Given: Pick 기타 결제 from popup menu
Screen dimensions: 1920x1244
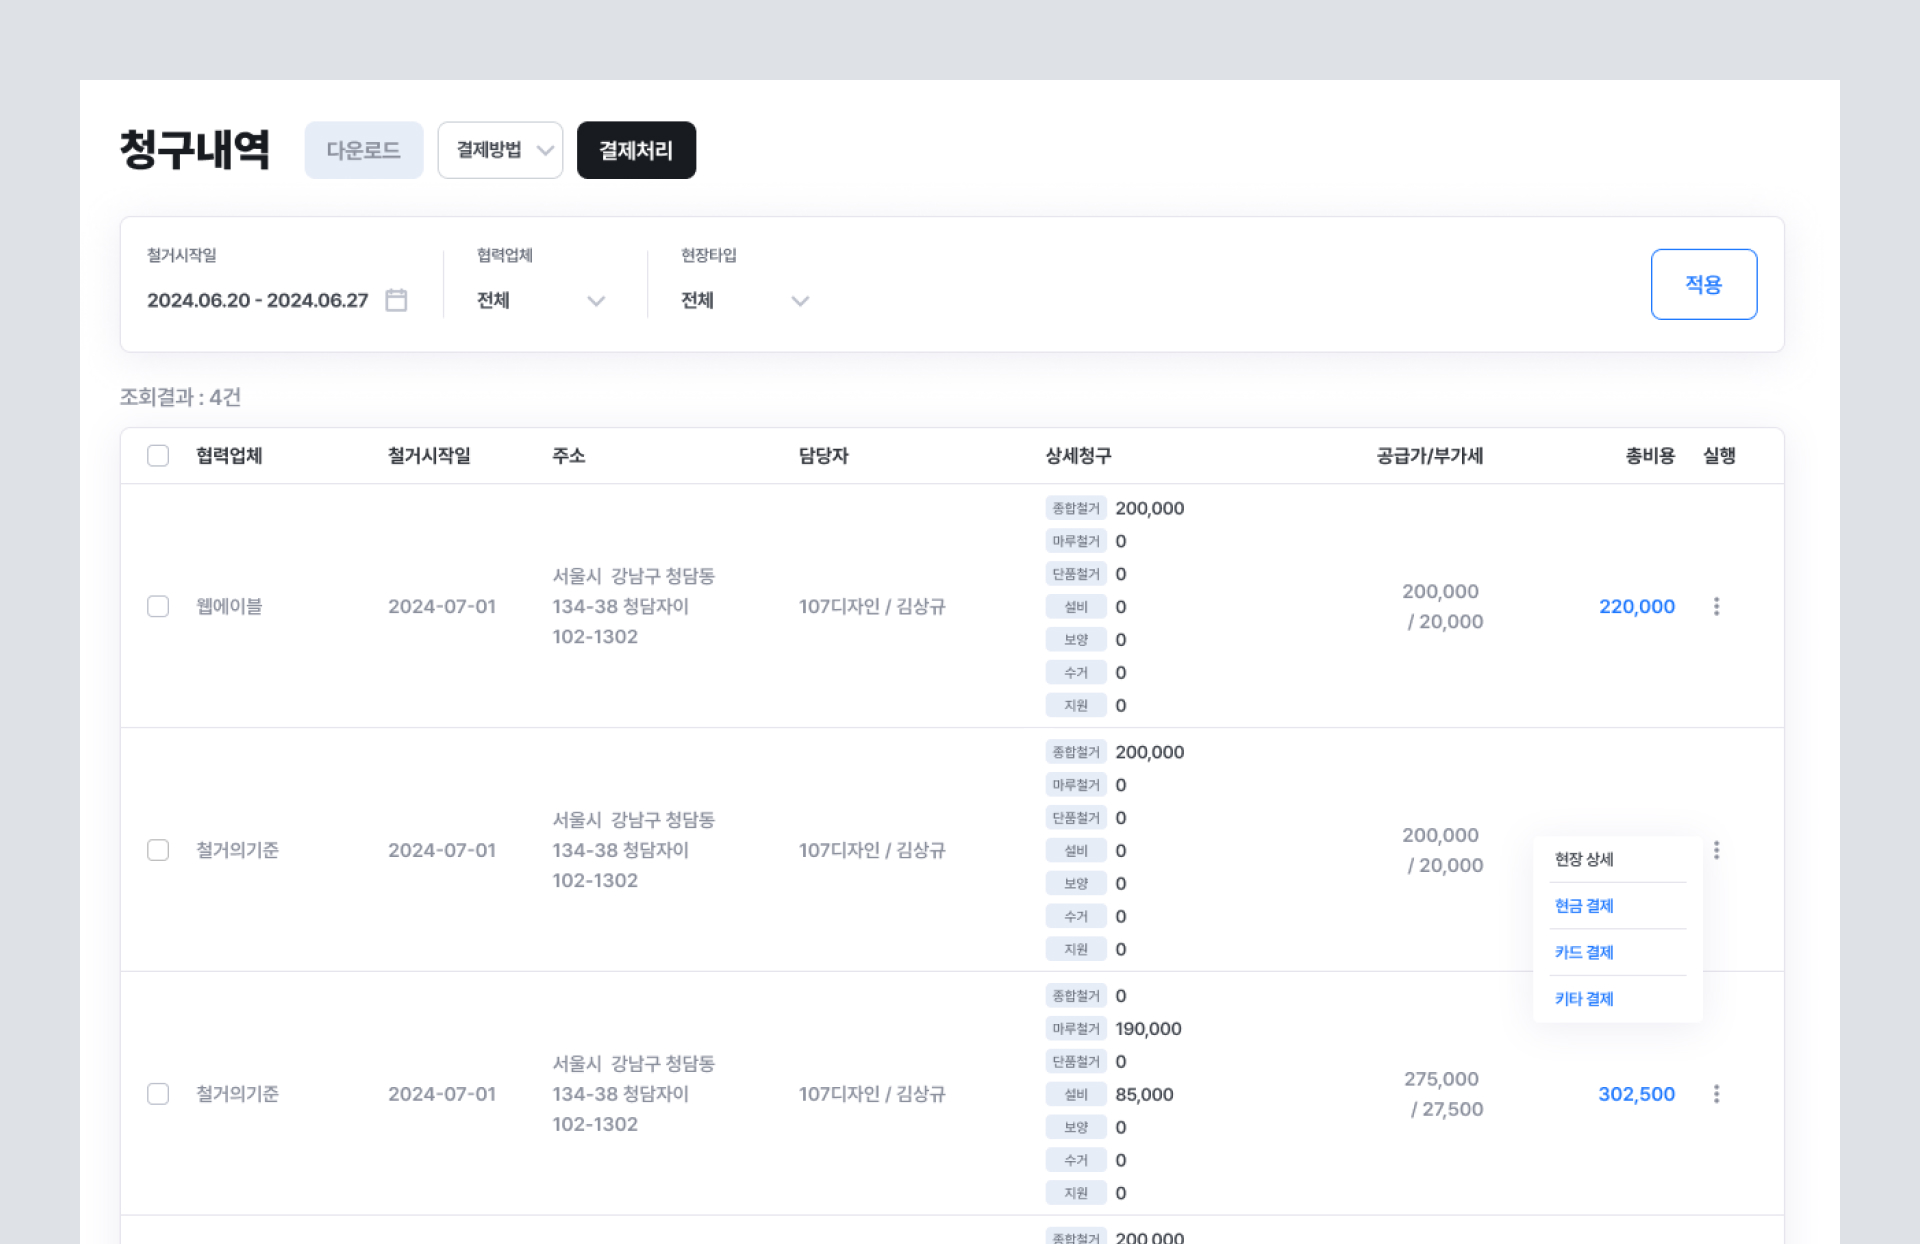Looking at the screenshot, I should 1584,999.
